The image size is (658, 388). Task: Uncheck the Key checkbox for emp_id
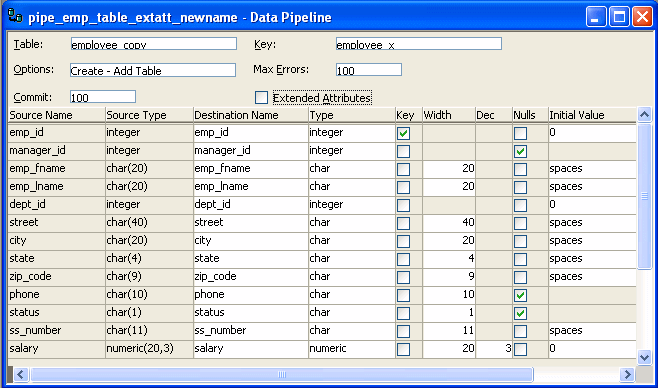pyautogui.click(x=403, y=133)
